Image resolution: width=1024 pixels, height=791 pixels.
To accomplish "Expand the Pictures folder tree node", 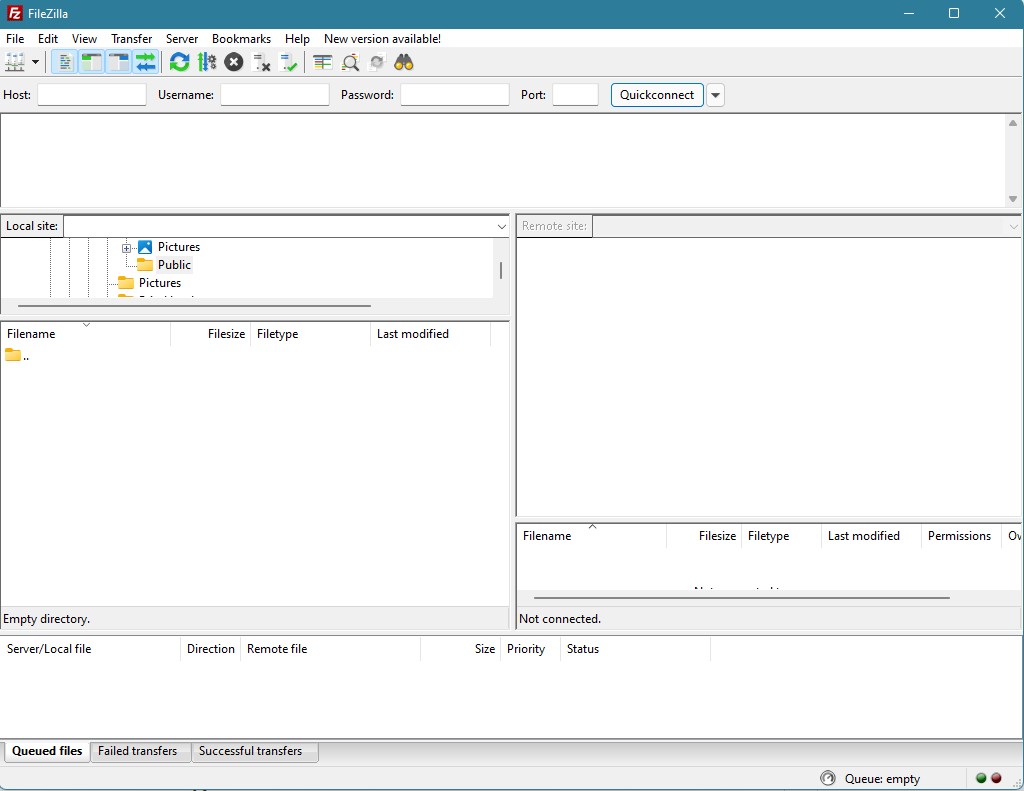I will tap(127, 247).
